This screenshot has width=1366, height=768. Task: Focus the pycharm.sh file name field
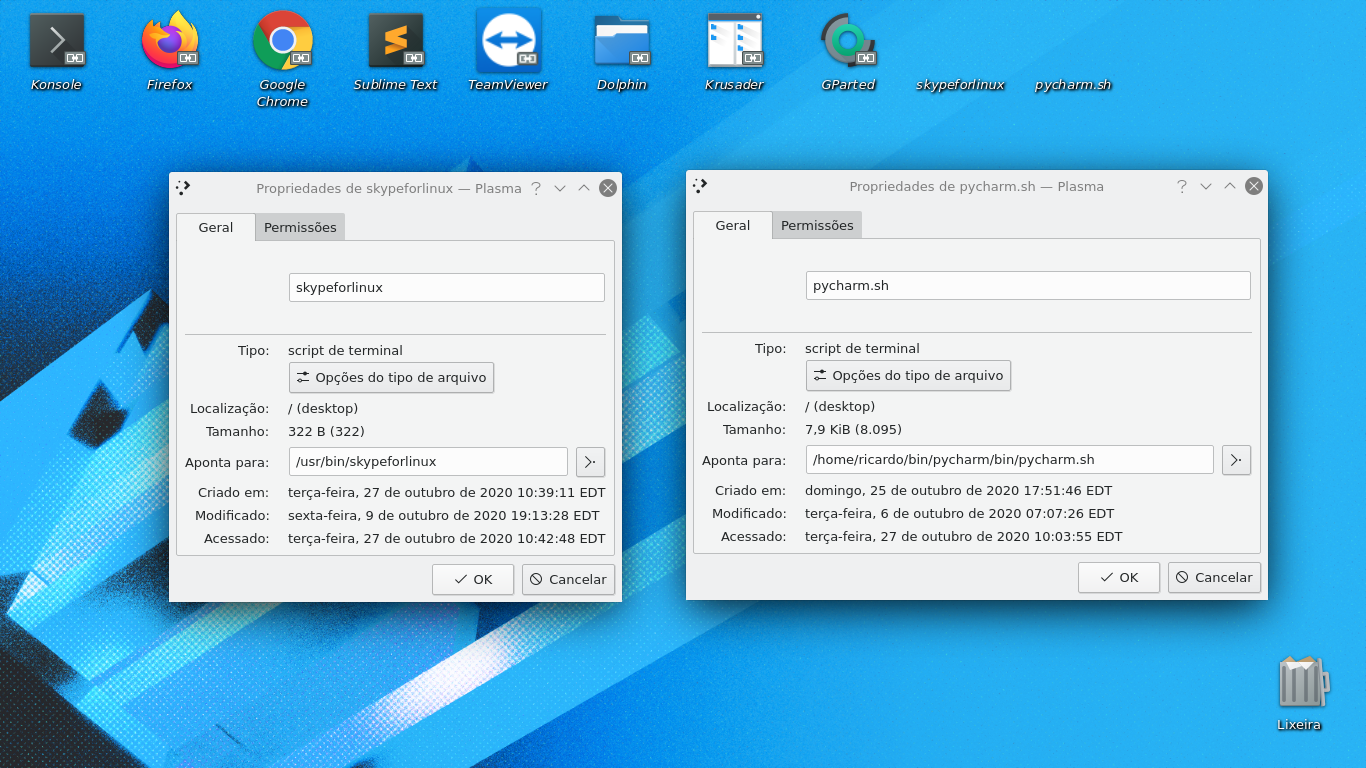(1028, 286)
